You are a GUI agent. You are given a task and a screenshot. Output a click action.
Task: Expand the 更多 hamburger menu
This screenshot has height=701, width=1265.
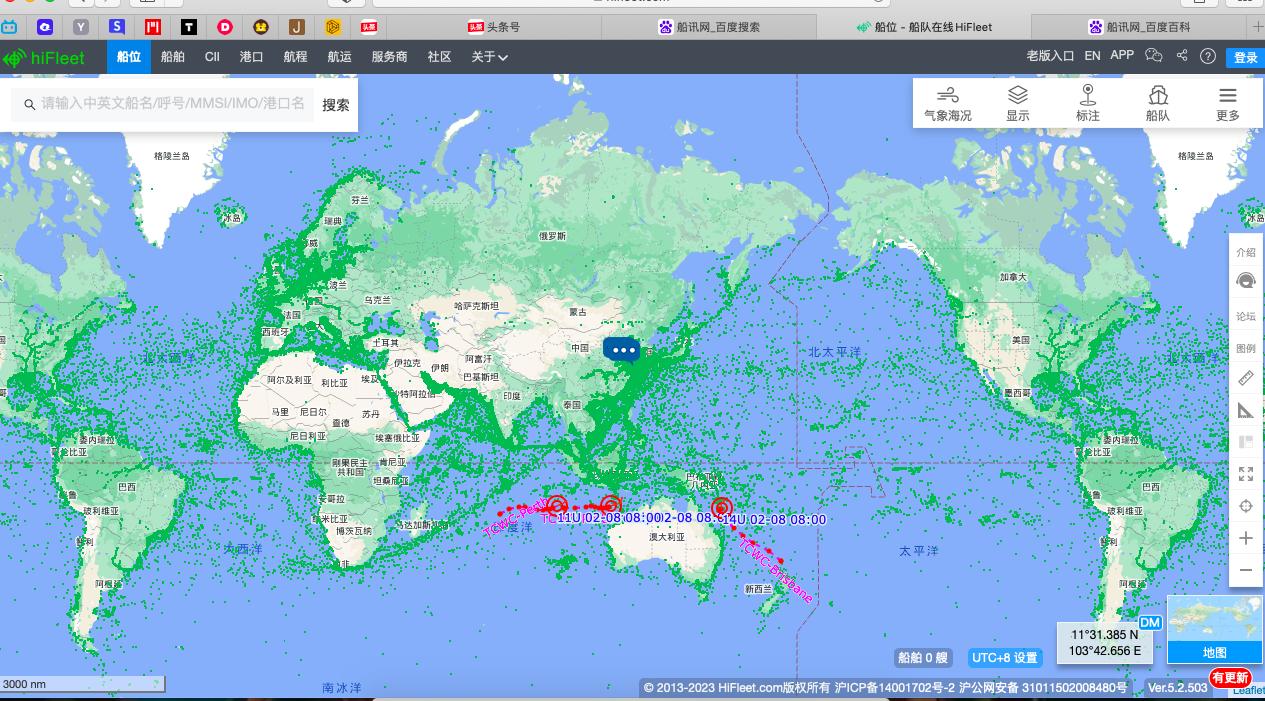1227,103
